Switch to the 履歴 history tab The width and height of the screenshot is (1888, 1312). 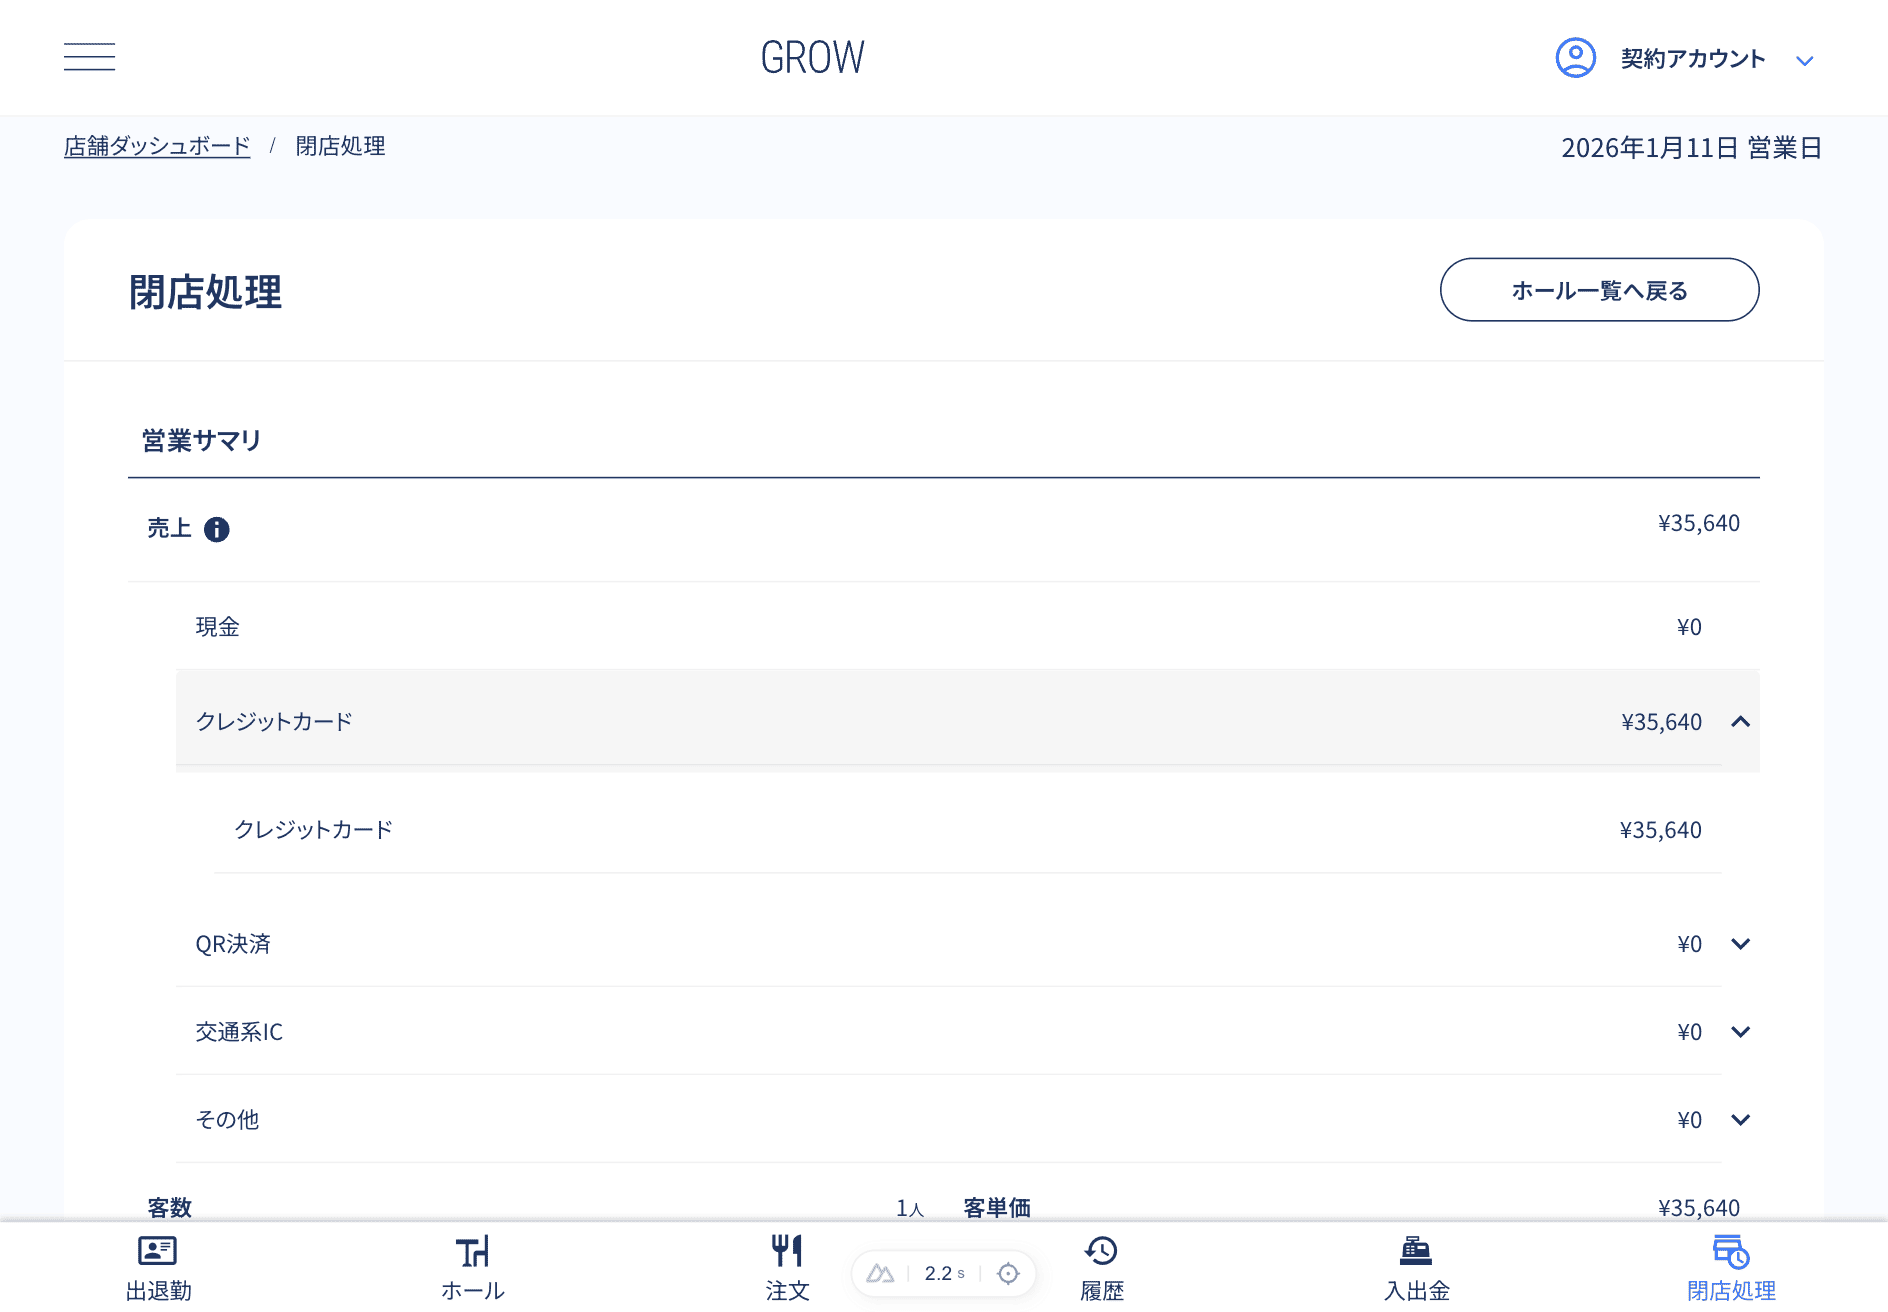coord(1101,1265)
